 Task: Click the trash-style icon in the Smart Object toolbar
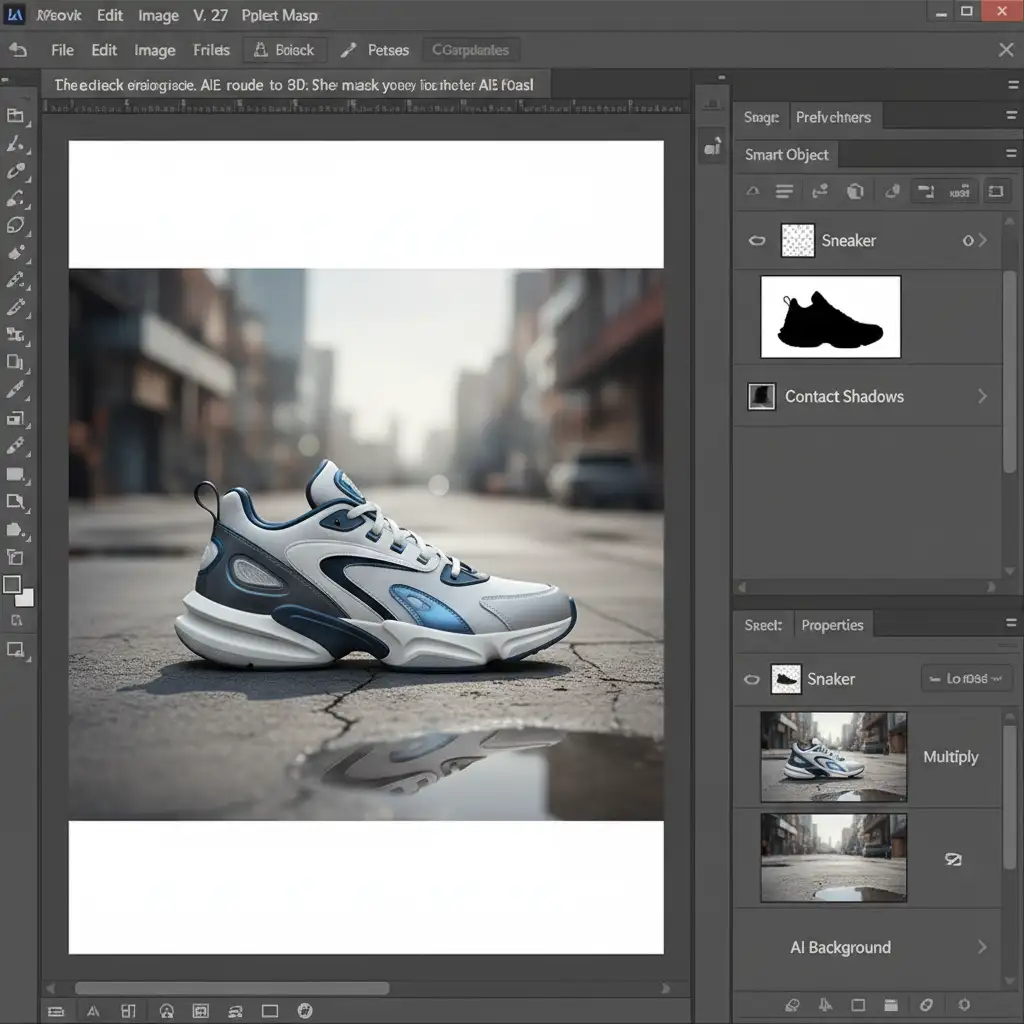[855, 191]
